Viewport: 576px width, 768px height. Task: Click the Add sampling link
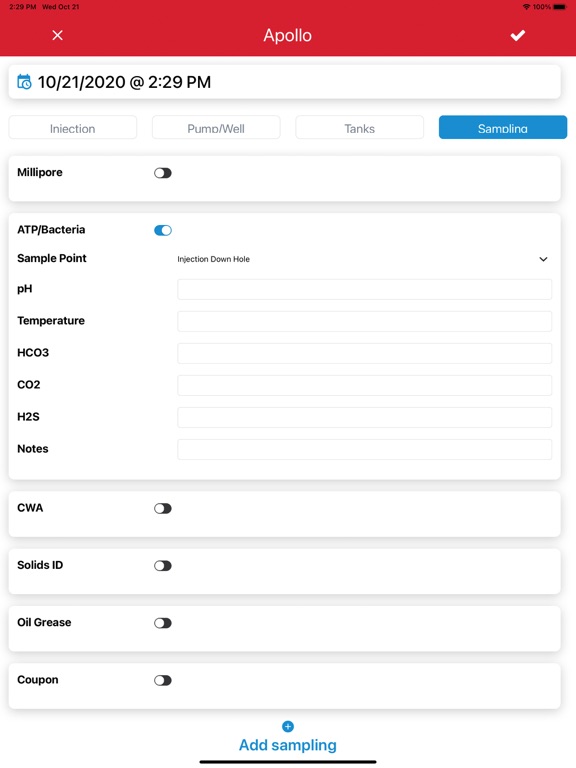pyautogui.click(x=288, y=745)
